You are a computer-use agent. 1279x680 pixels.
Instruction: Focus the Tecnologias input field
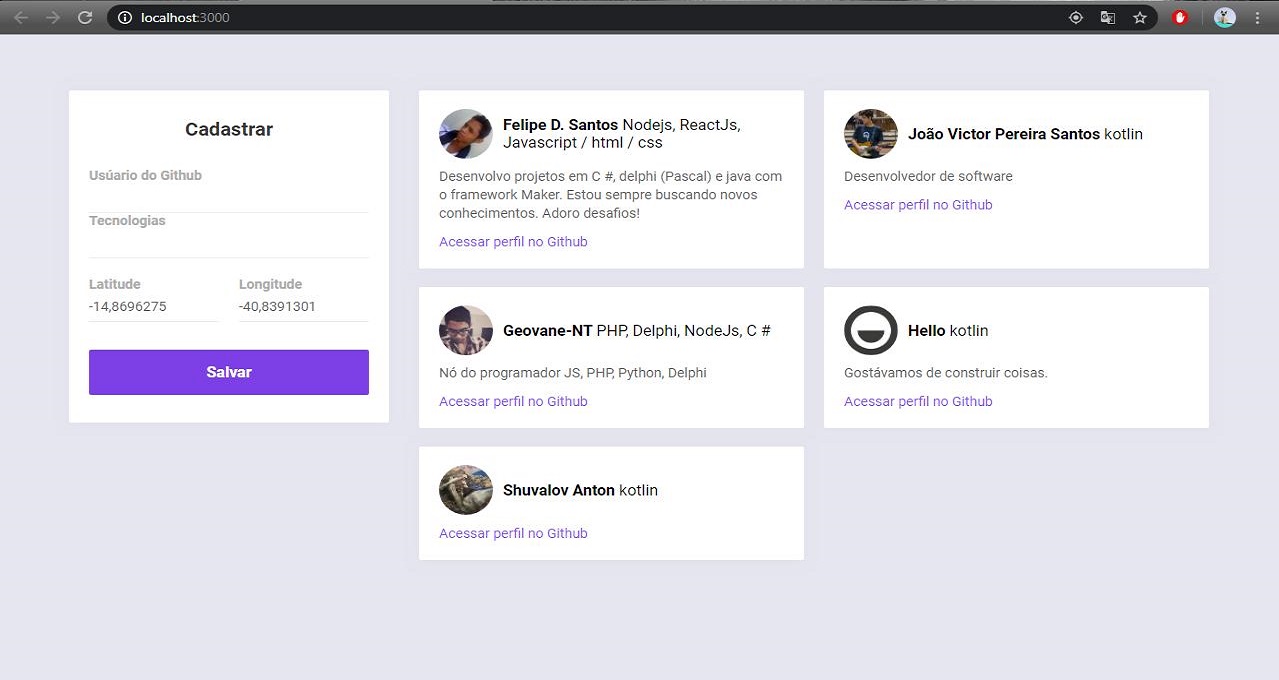pyautogui.click(x=228, y=243)
